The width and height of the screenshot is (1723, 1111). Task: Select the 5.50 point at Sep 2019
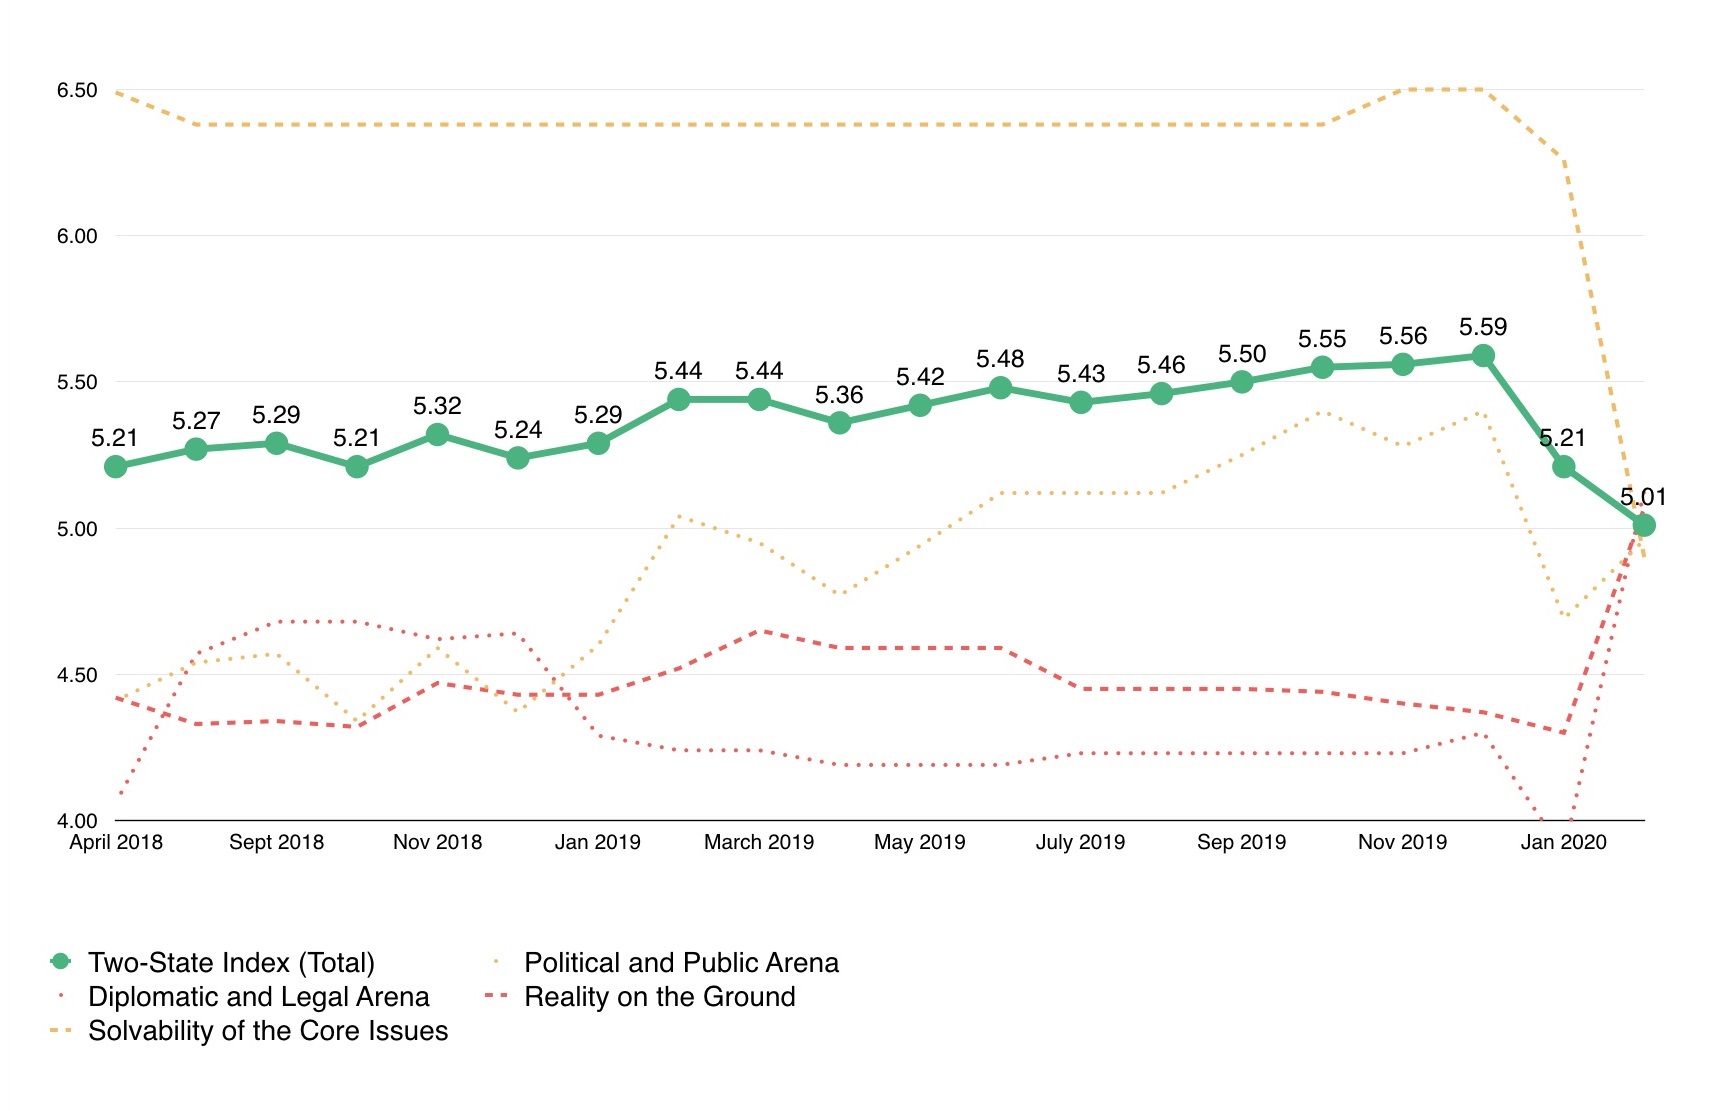coord(1242,382)
